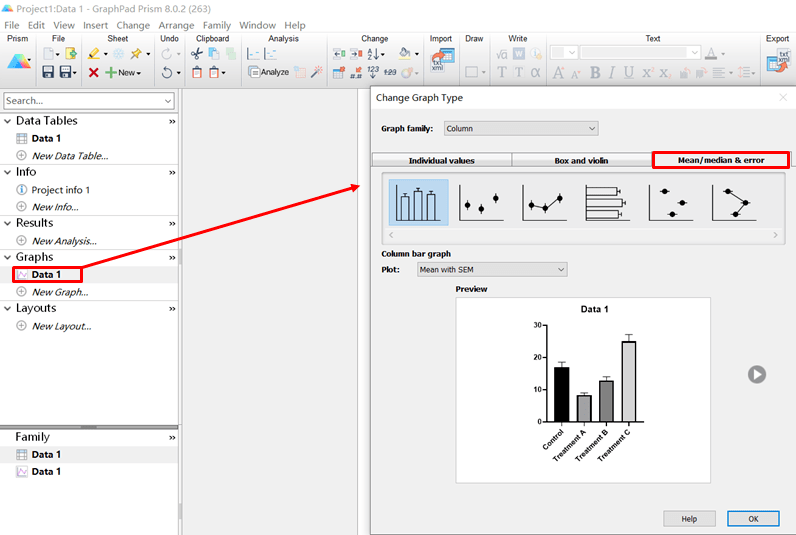Image resolution: width=796 pixels, height=535 pixels.
Task: Click the New Analysis link under Results
Action: [64, 241]
